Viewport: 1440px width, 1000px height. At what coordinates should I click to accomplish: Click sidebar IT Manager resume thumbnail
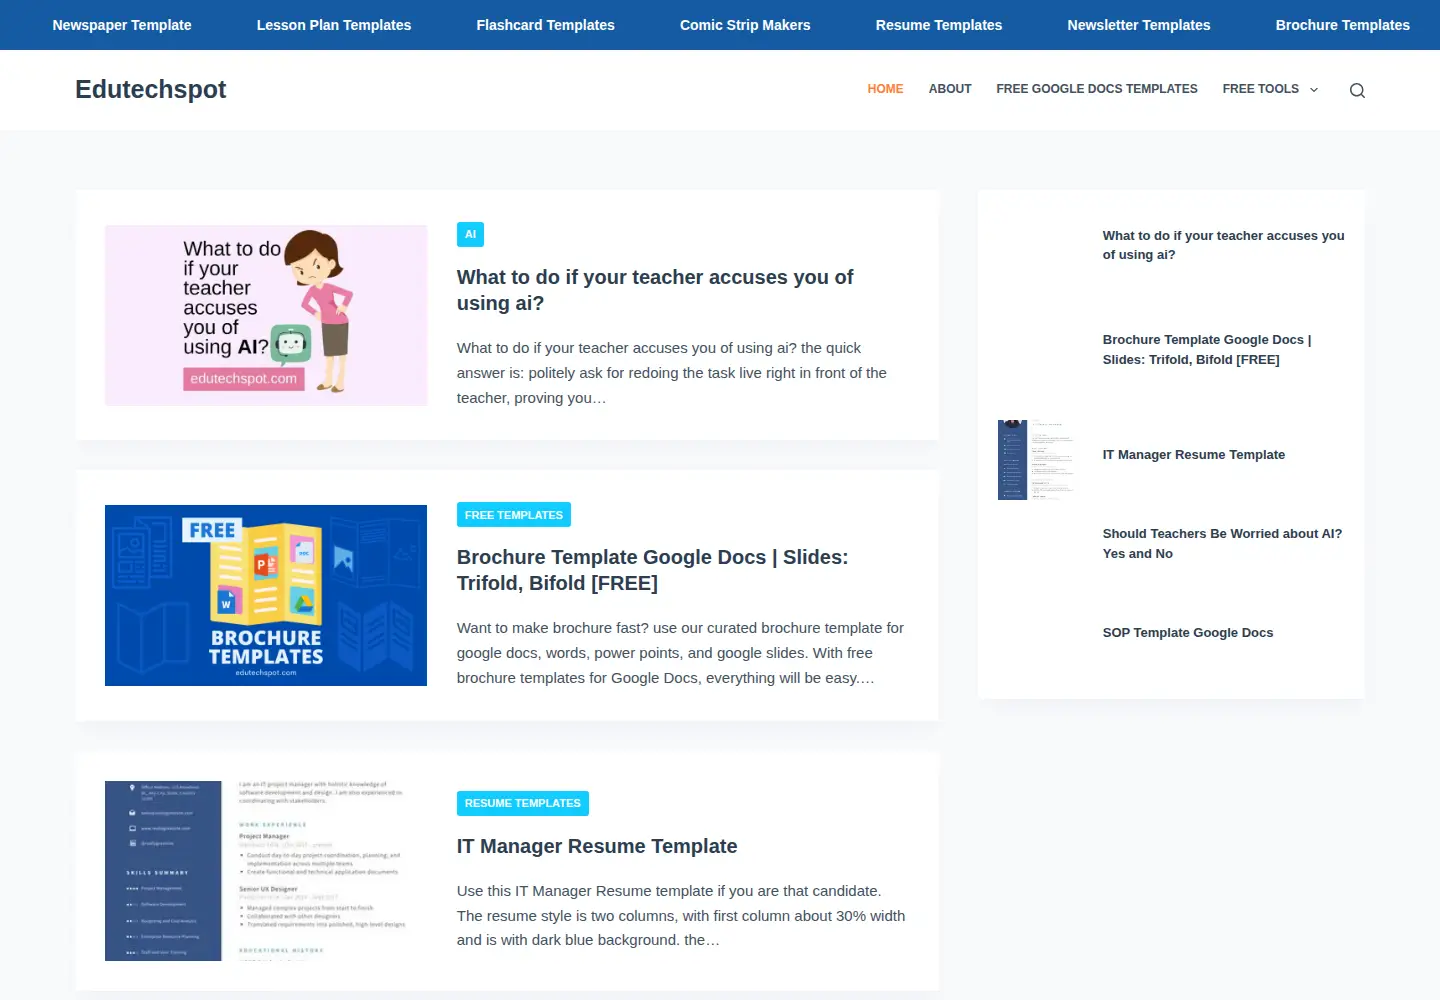tap(1038, 460)
